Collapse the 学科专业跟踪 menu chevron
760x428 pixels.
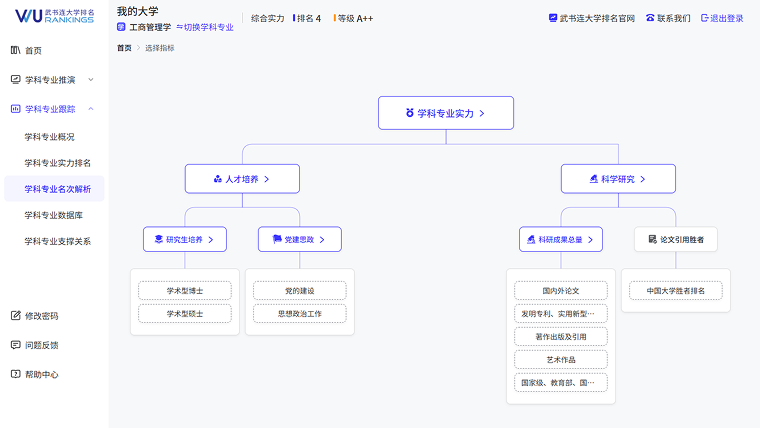pos(91,109)
